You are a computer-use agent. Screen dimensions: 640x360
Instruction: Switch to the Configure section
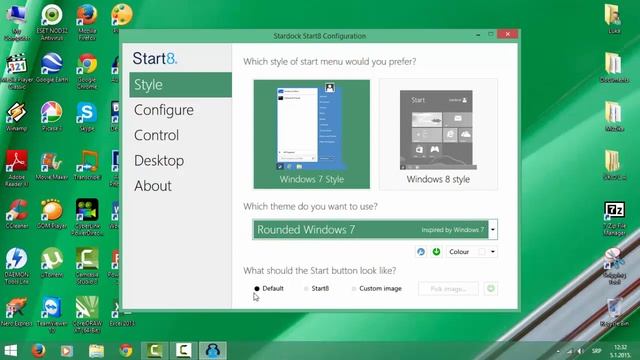coord(164,110)
